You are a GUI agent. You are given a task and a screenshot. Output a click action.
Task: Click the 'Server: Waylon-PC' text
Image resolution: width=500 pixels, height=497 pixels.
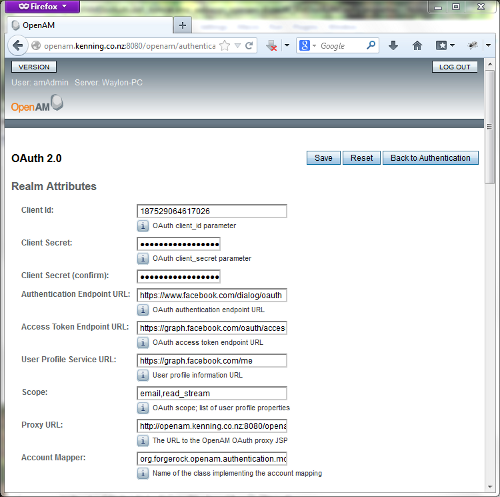108,82
